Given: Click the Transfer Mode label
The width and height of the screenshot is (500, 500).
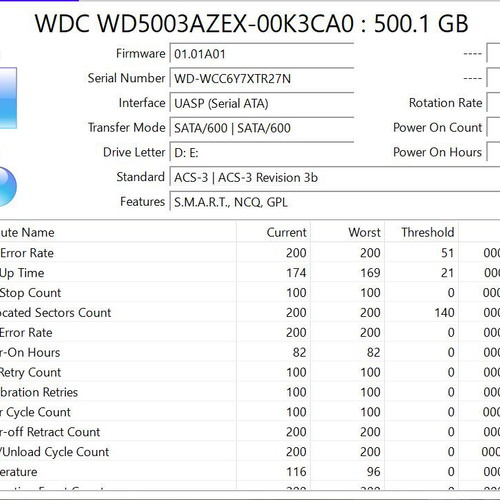Looking at the screenshot, I should pos(126,127).
